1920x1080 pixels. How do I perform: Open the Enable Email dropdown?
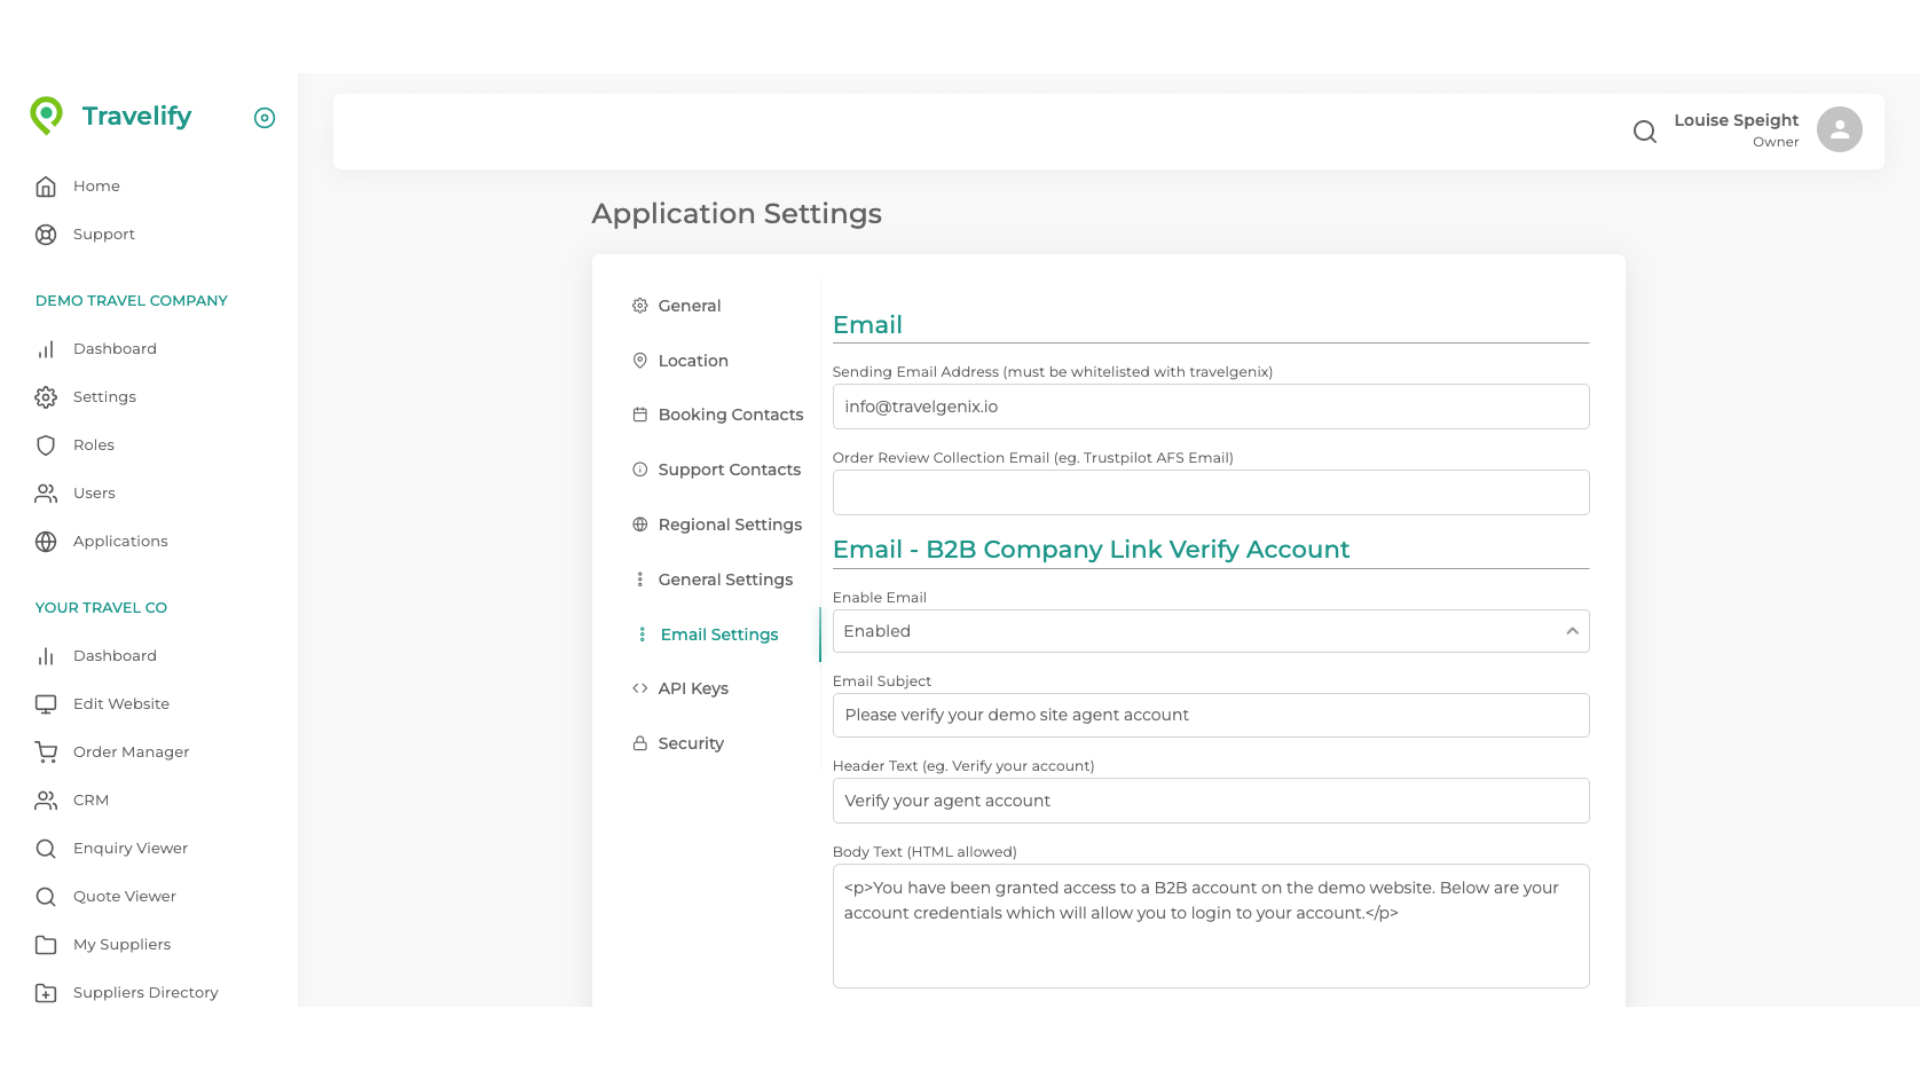point(1209,631)
